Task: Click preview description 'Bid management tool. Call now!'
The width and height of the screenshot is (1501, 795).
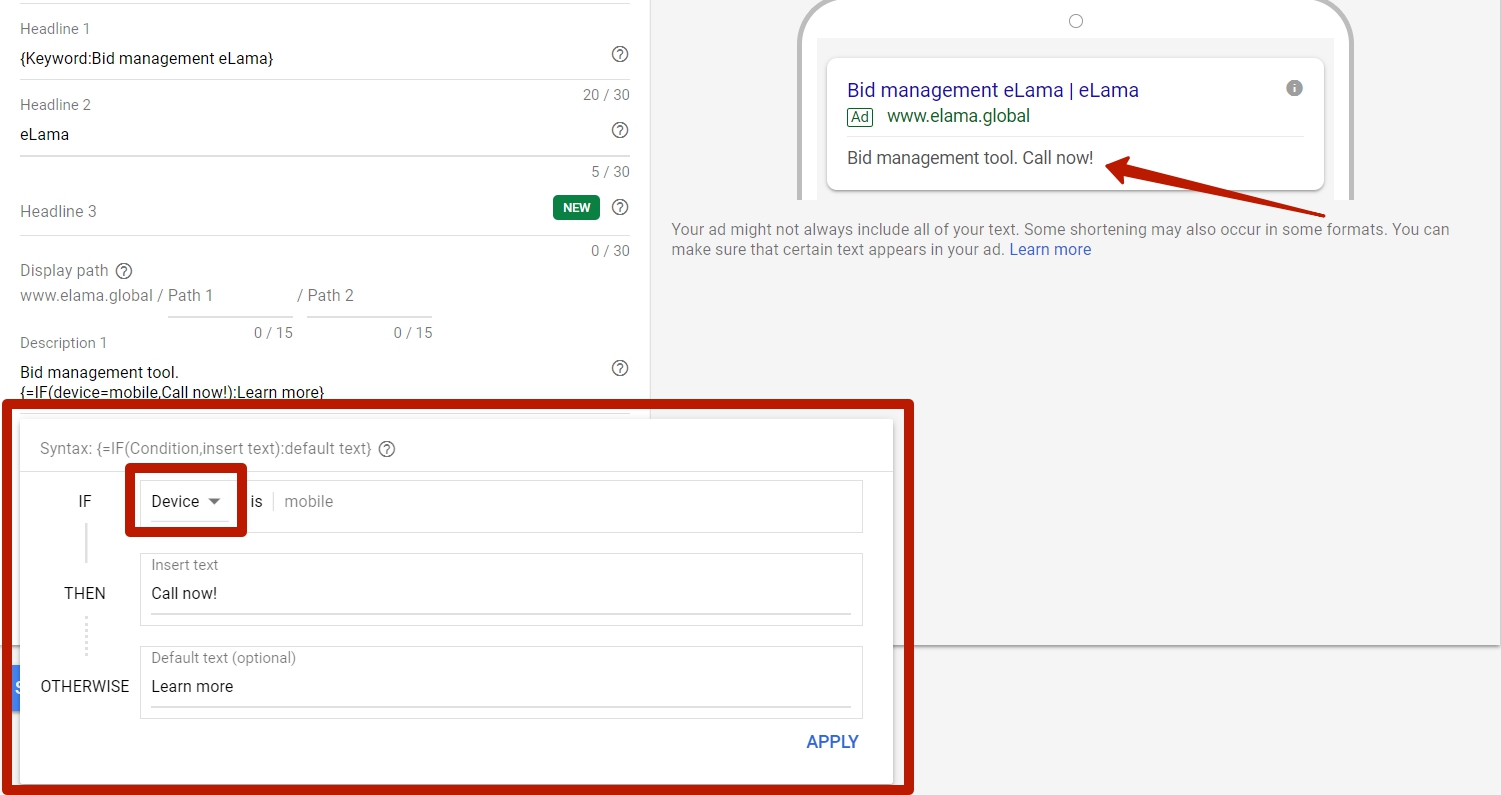Action: point(970,158)
